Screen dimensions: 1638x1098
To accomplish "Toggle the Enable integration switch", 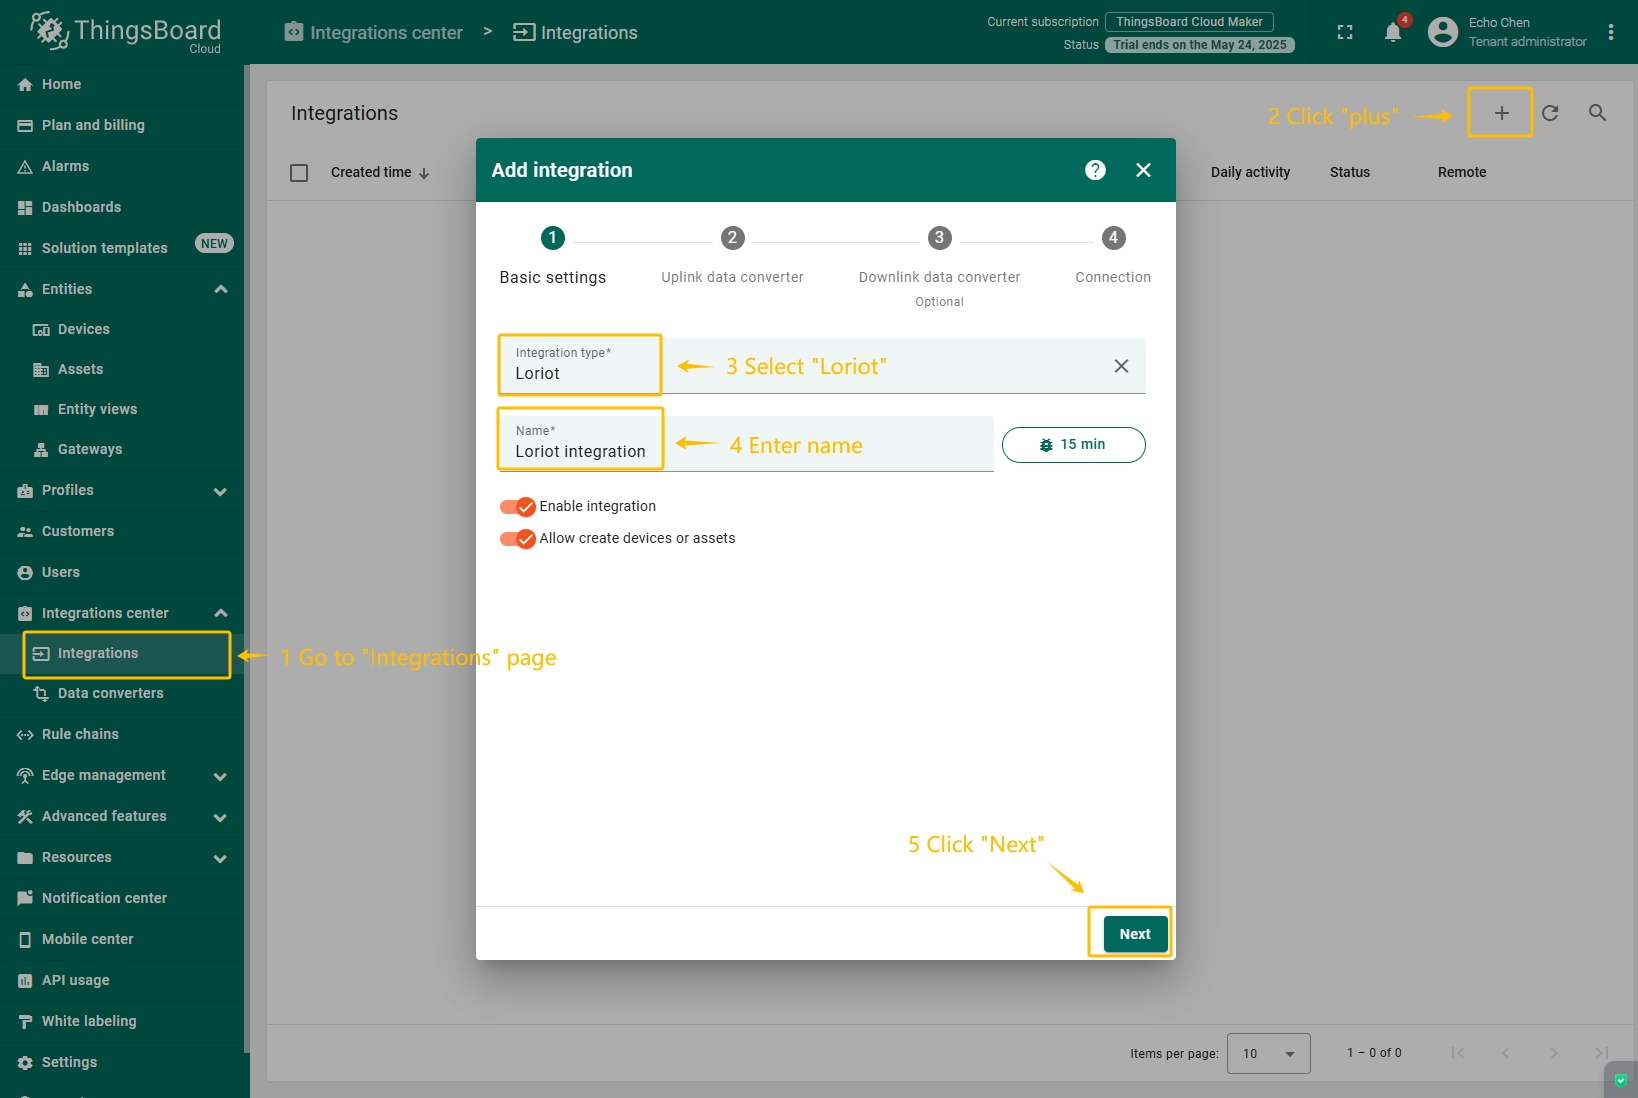I will [x=518, y=507].
